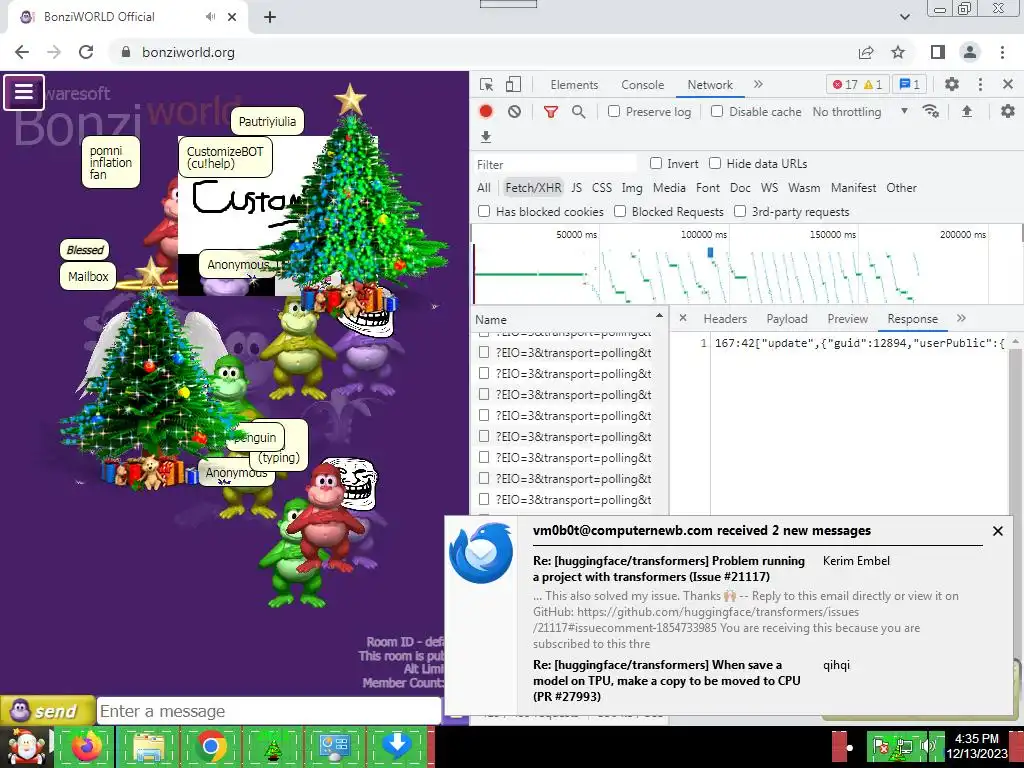Switch to the Elements panel
Image resolution: width=1024 pixels, height=768 pixels.
point(574,85)
